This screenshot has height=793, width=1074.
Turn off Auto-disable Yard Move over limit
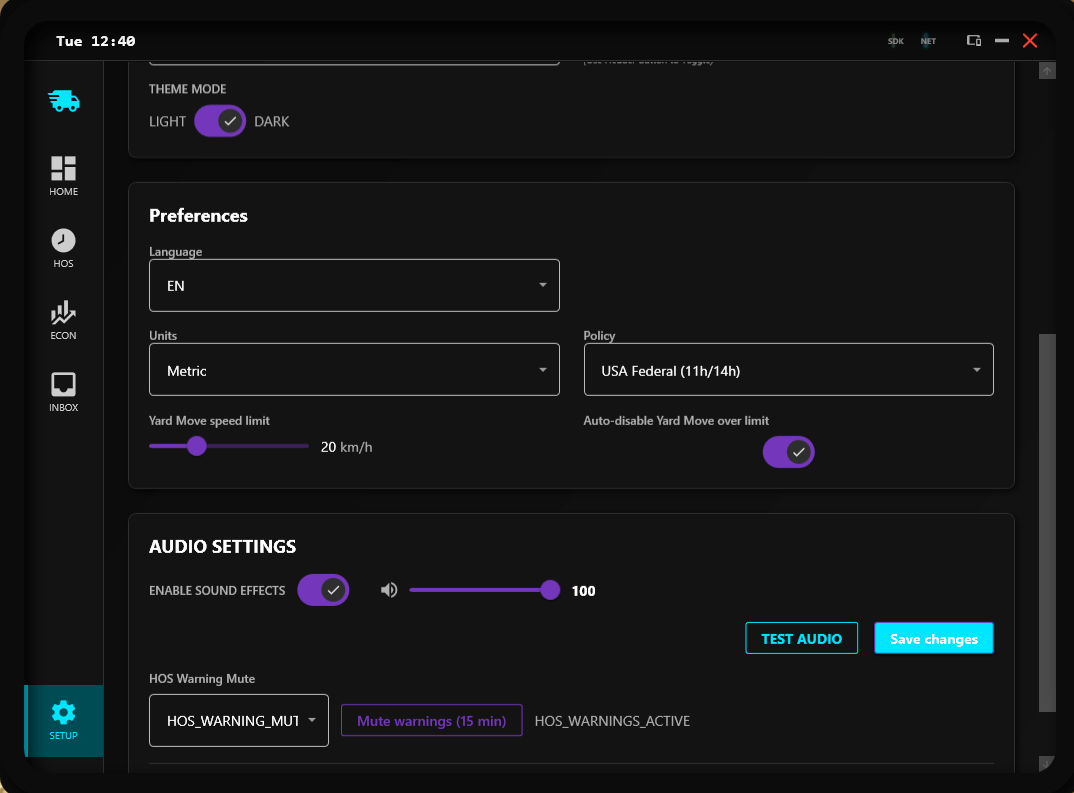coord(788,452)
